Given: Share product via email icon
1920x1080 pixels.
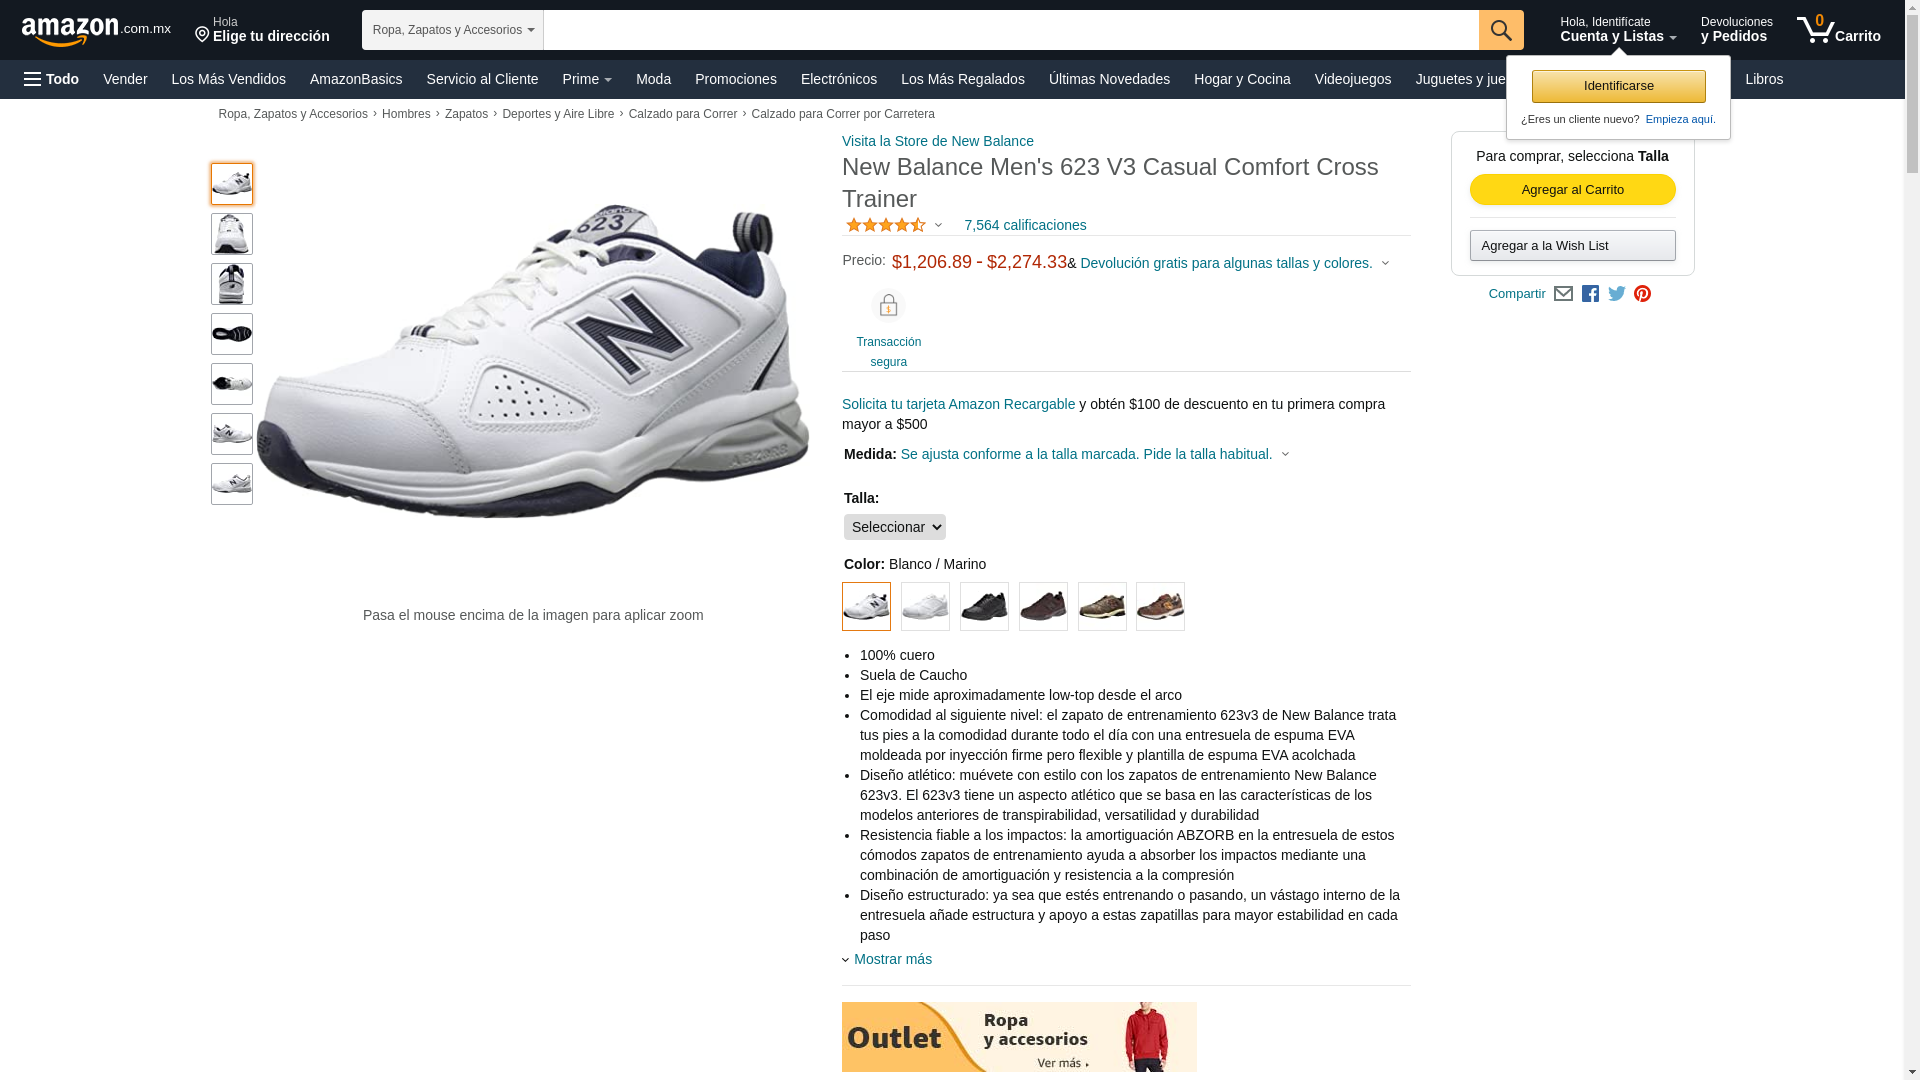Looking at the screenshot, I should [1563, 294].
